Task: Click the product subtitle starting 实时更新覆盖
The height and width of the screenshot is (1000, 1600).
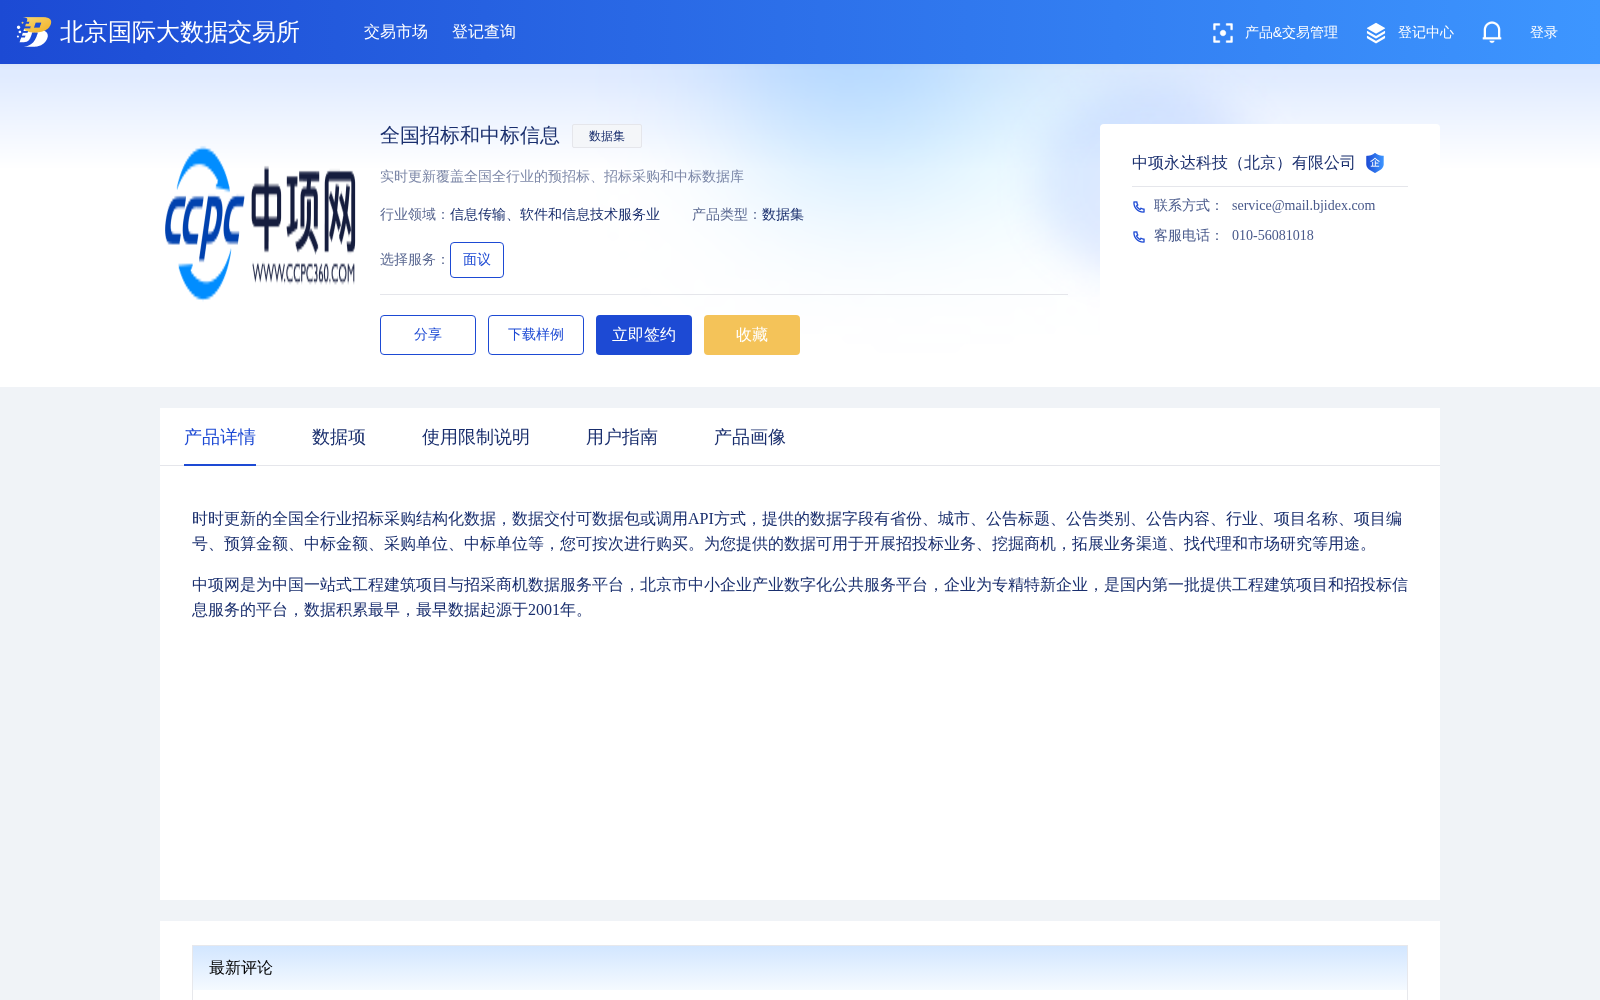Action: (x=562, y=177)
